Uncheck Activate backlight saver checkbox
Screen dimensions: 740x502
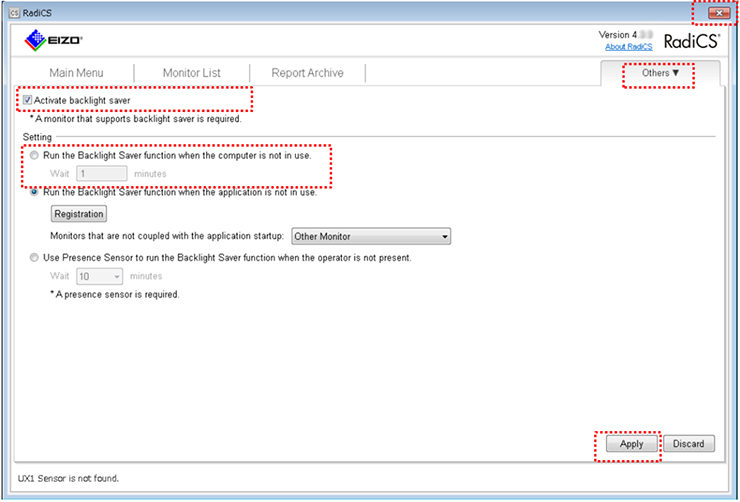(x=27, y=100)
